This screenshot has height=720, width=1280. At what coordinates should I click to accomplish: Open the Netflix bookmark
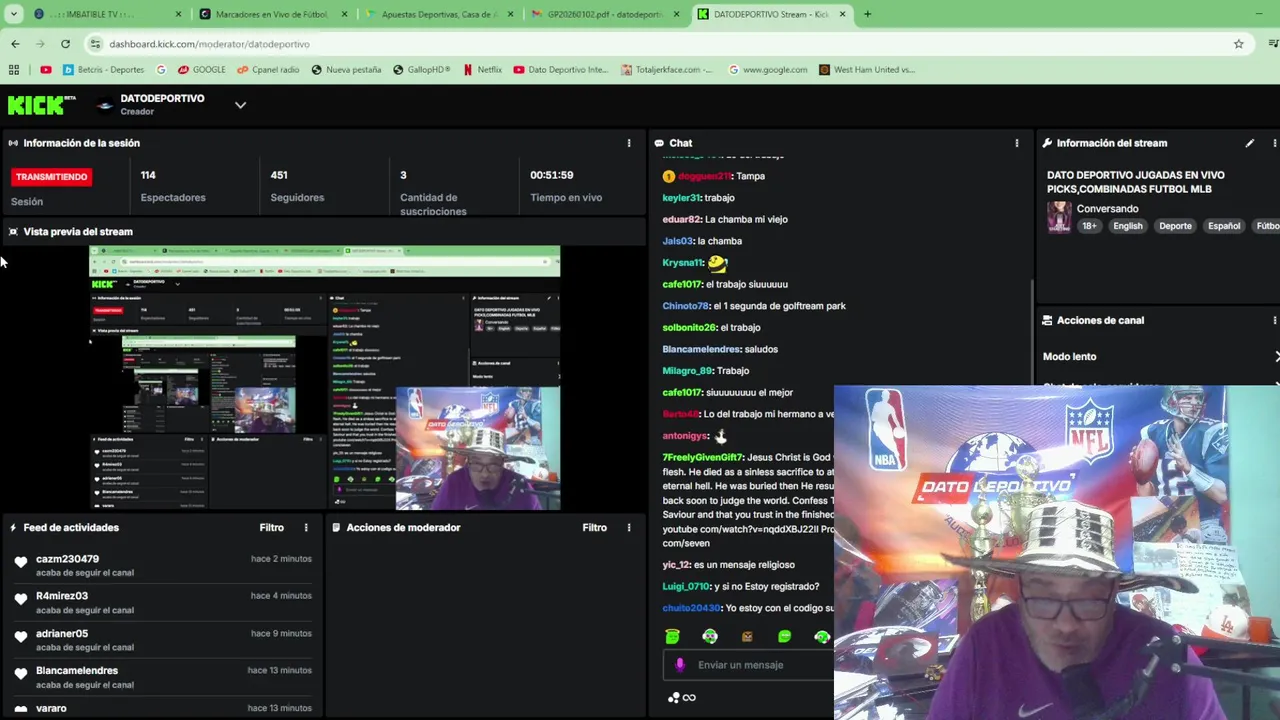482,70
